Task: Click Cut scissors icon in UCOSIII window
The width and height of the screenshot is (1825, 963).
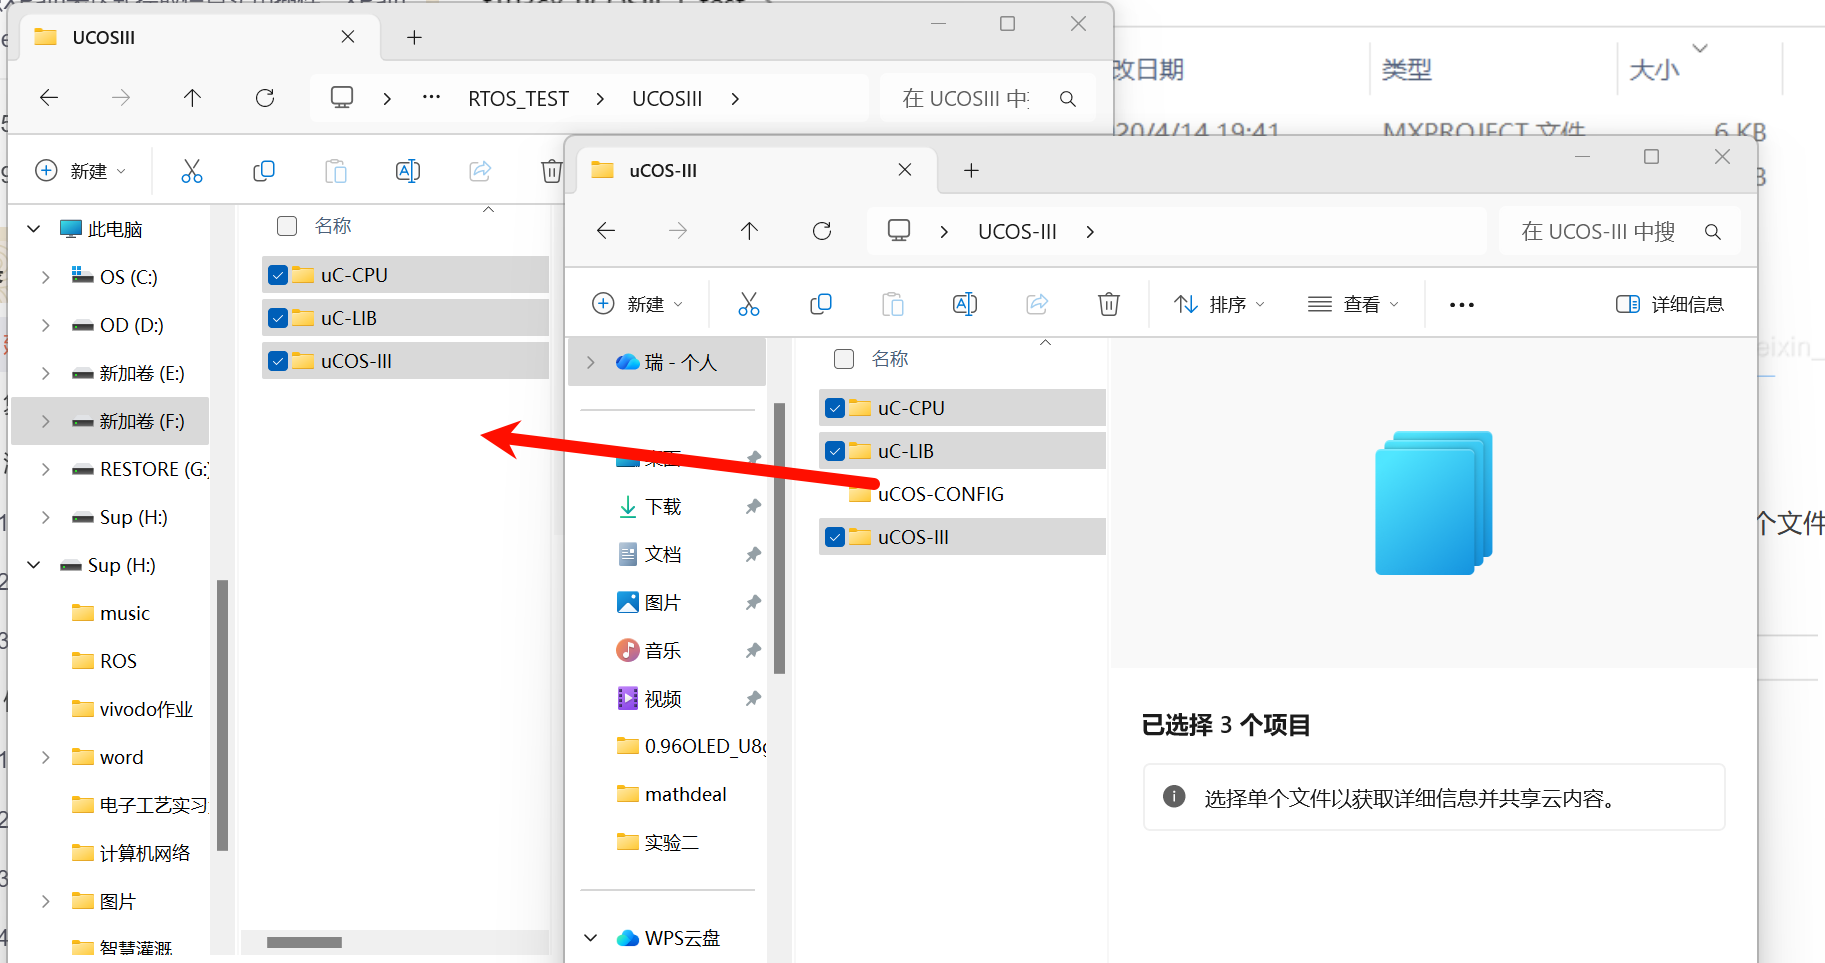Action: click(x=192, y=171)
